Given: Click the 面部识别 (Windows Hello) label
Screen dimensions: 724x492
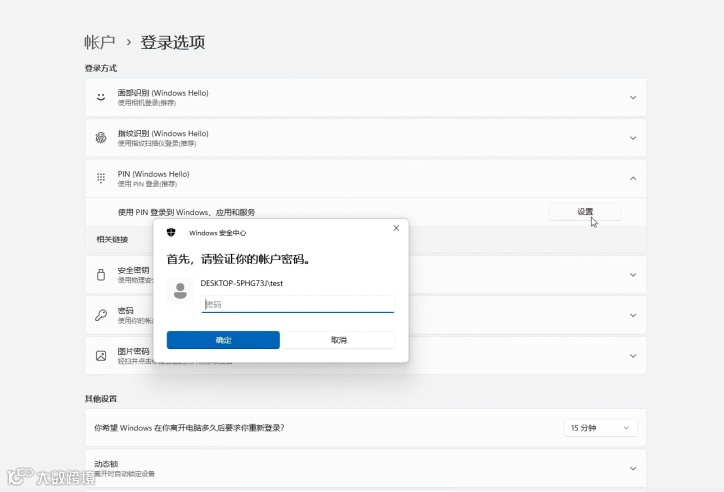Looking at the screenshot, I should click(163, 93).
